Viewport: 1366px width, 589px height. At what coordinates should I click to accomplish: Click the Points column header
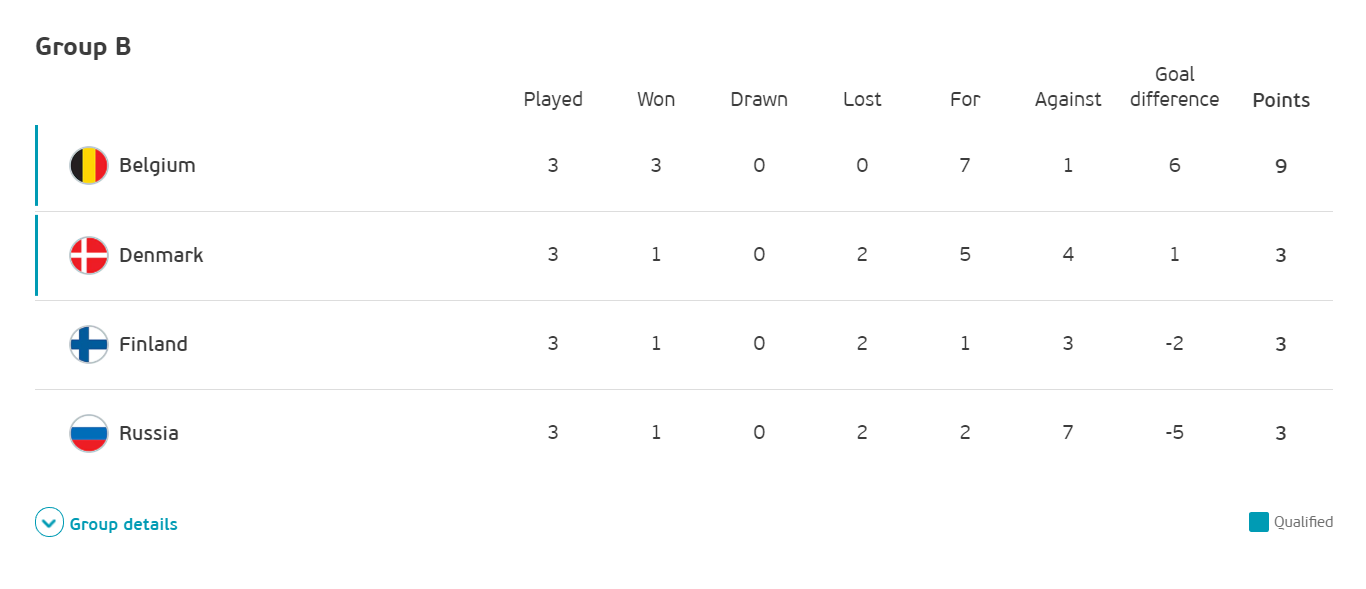point(1281,100)
